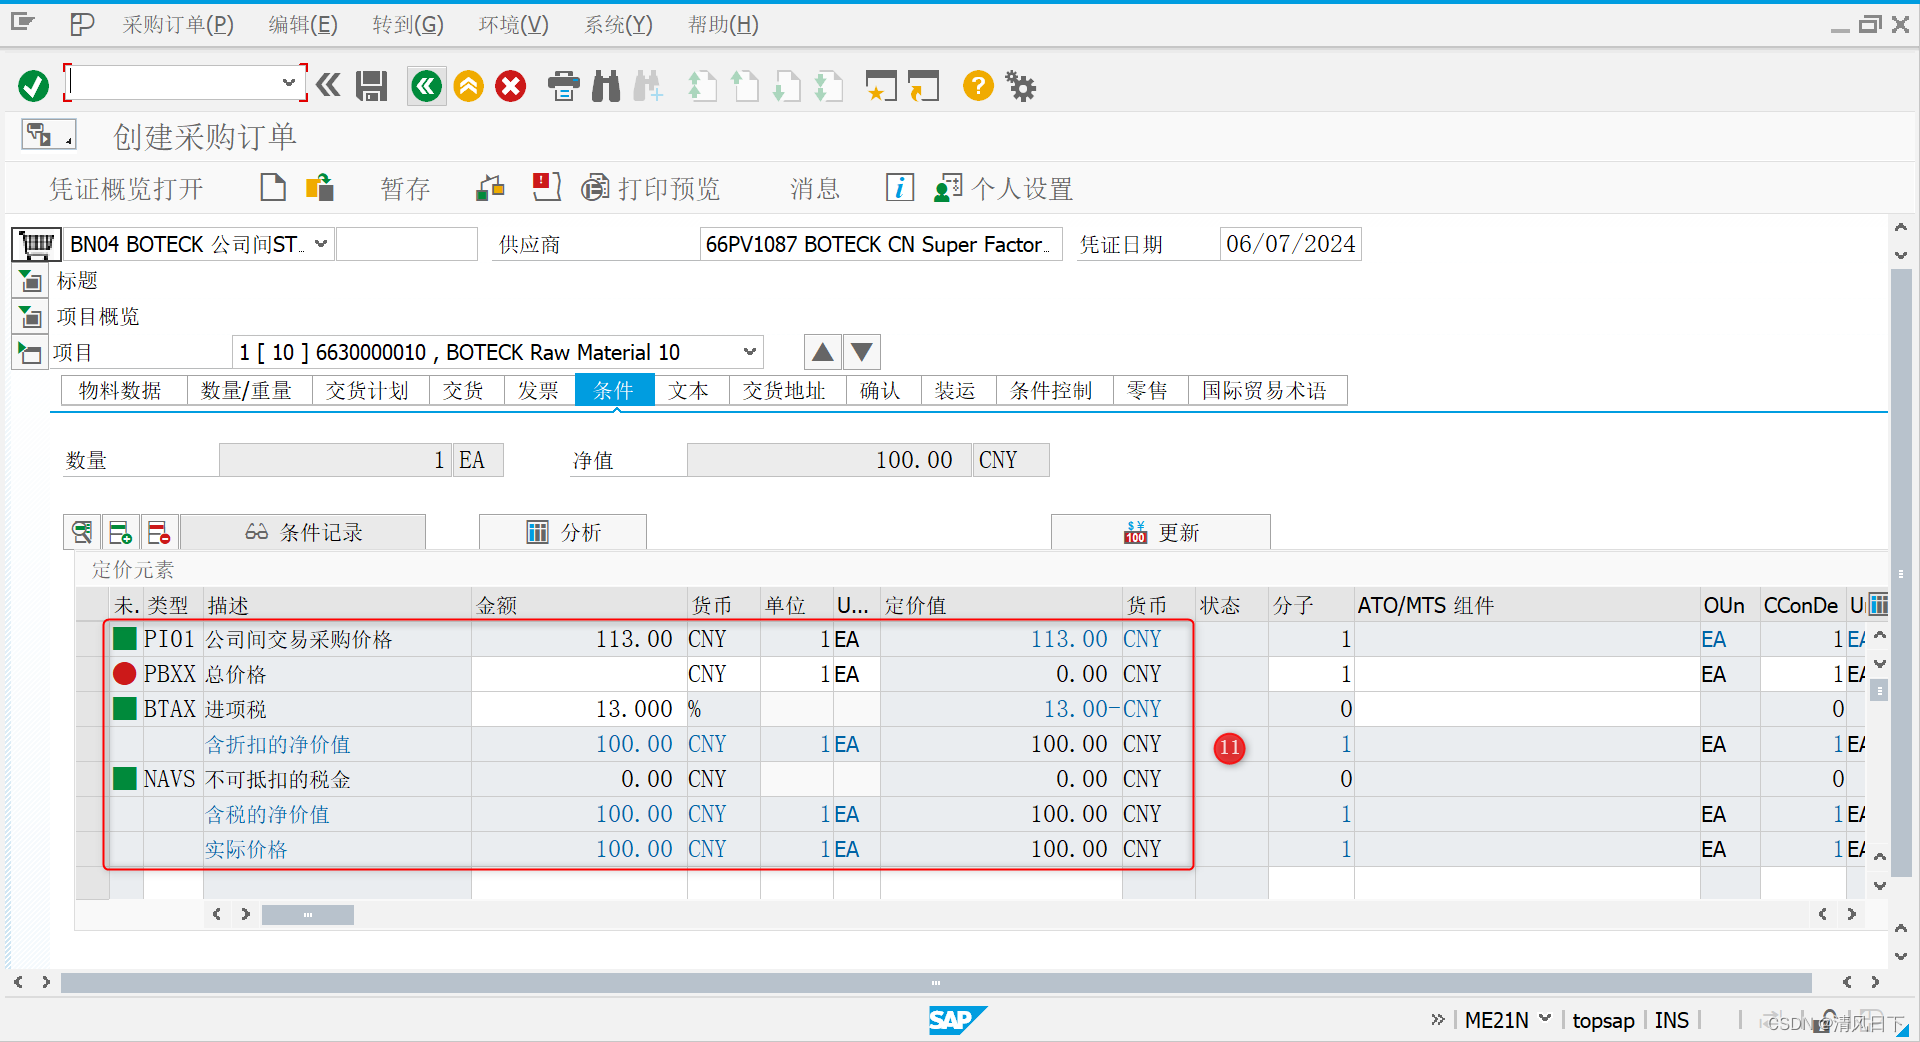Viewport: 1920px width, 1042px height.
Task: Click the Next item down-triangle button
Action: click(862, 352)
